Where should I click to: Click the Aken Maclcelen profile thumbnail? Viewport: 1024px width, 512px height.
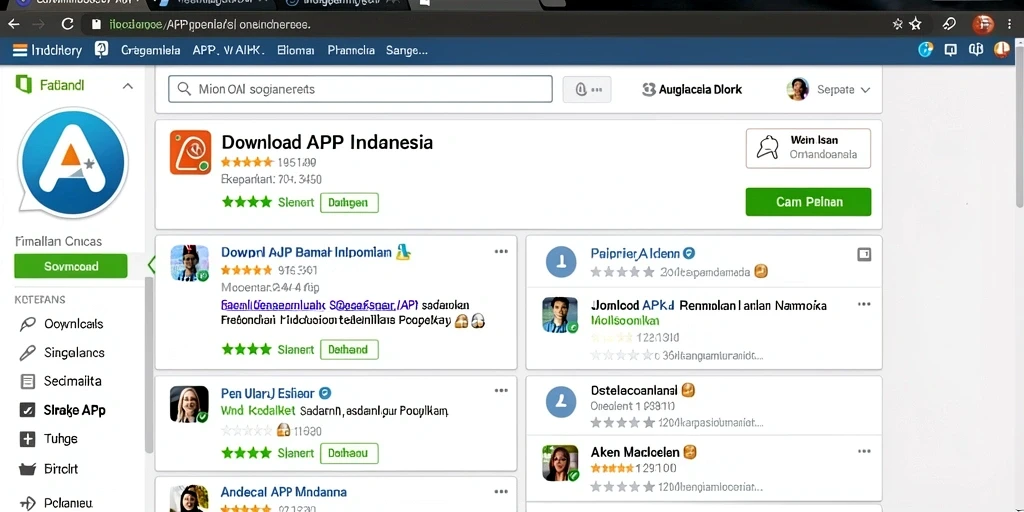pyautogui.click(x=560, y=463)
